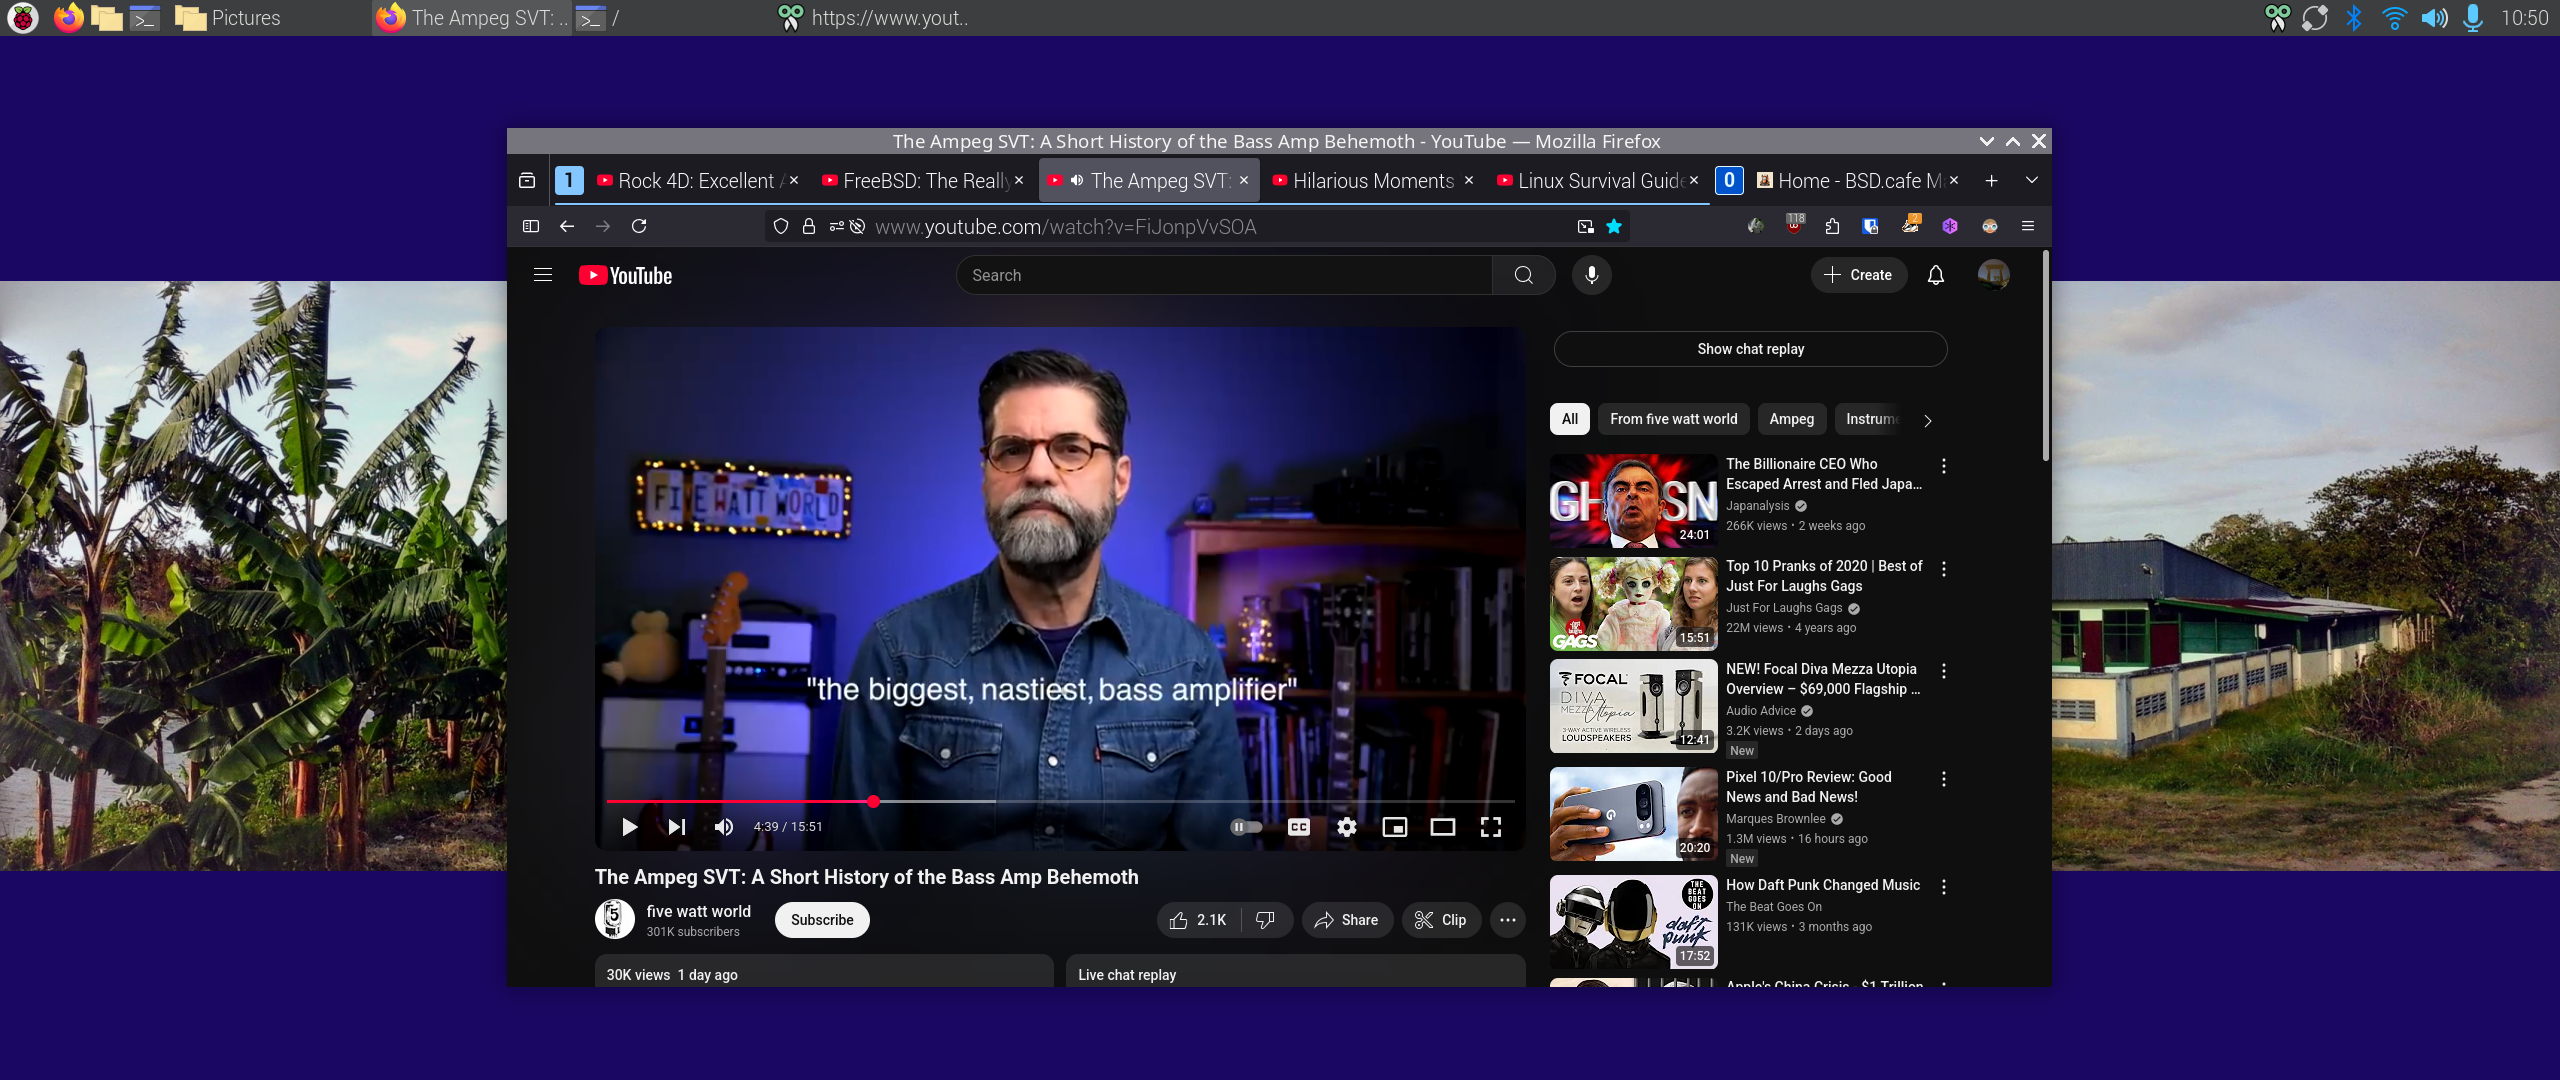Image resolution: width=2560 pixels, height=1080 pixels.
Task: List all tabs with the dropdown chevron
Action: click(x=2031, y=181)
